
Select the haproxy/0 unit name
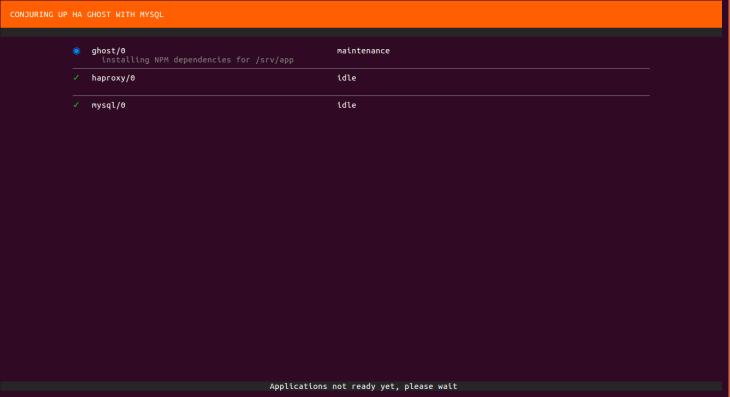click(113, 78)
